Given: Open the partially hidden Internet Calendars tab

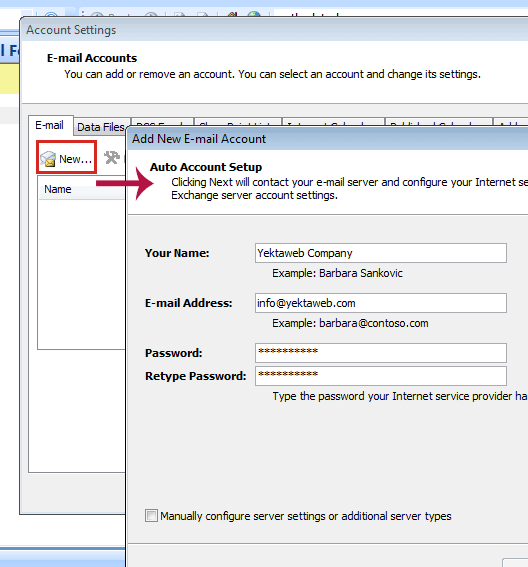Looking at the screenshot, I should [333, 122].
